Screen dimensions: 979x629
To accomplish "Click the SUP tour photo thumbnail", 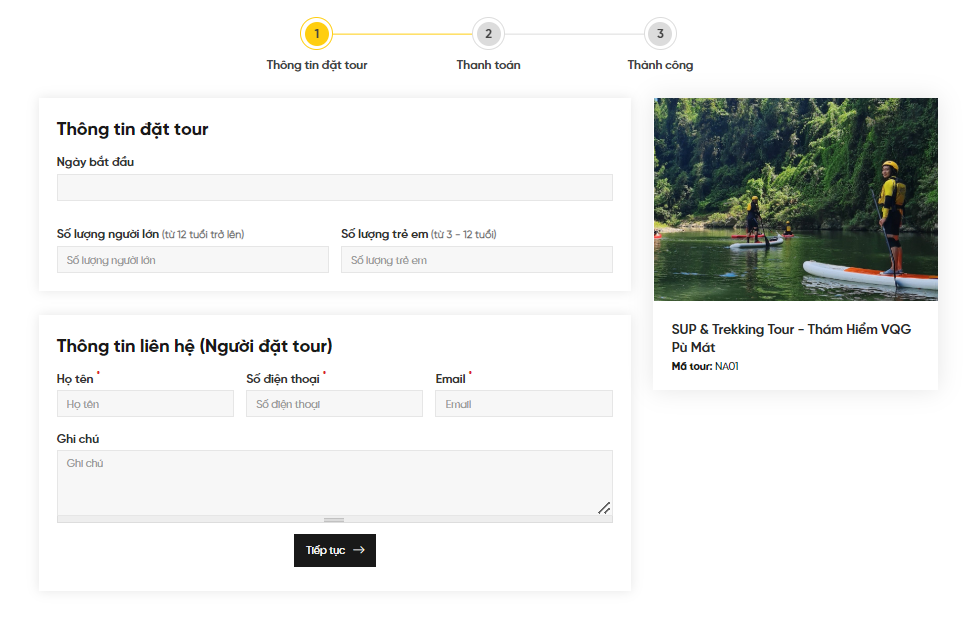I will [795, 199].
